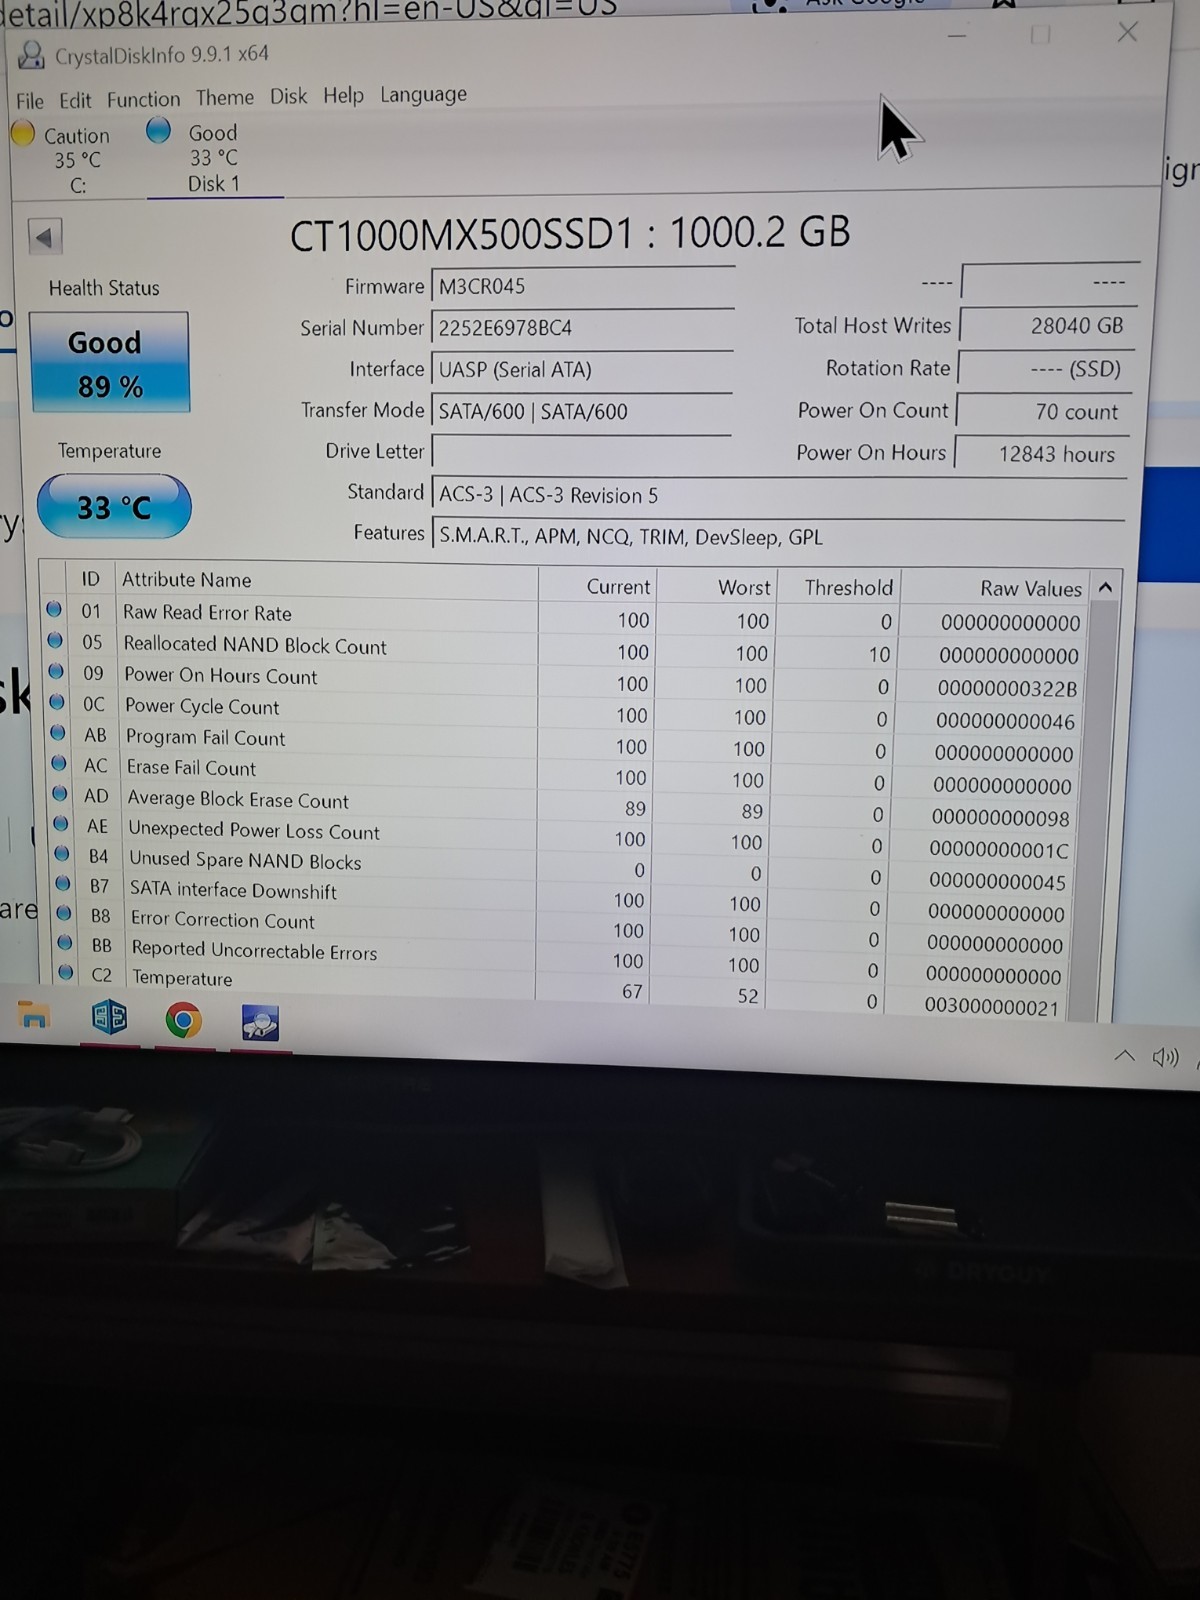
Task: Click status dot for Reallocated NAND Block Count
Action: tap(55, 640)
